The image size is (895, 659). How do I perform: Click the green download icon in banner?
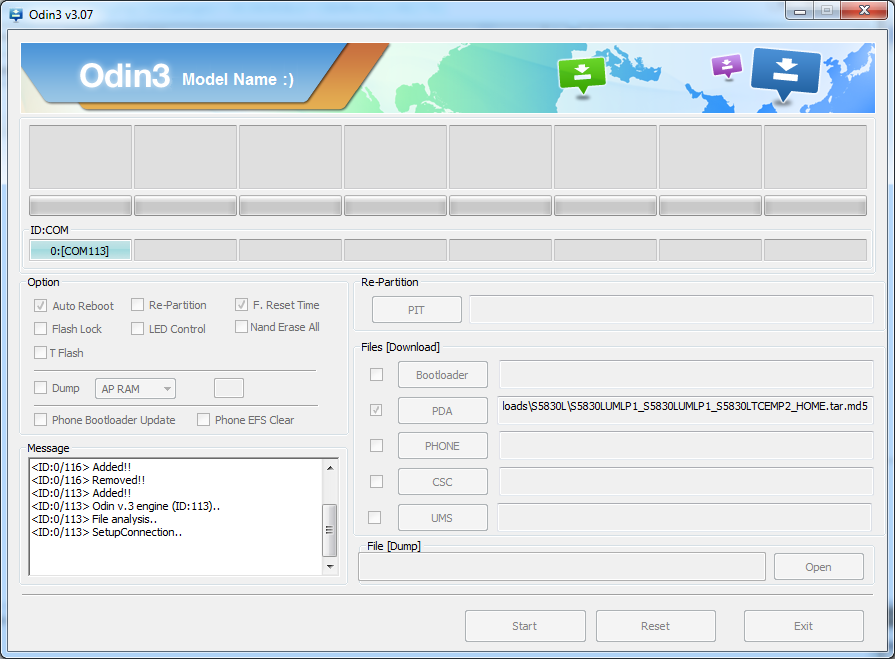(x=582, y=74)
